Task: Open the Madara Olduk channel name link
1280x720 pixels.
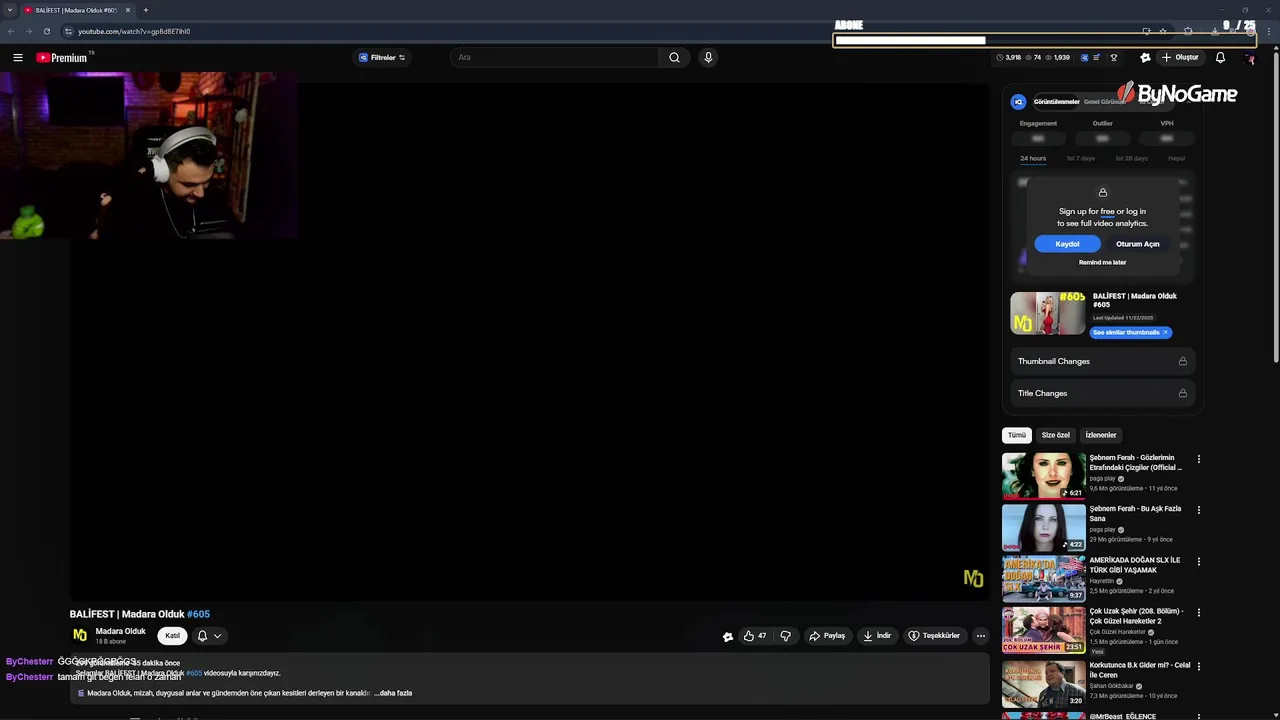Action: coord(120,632)
